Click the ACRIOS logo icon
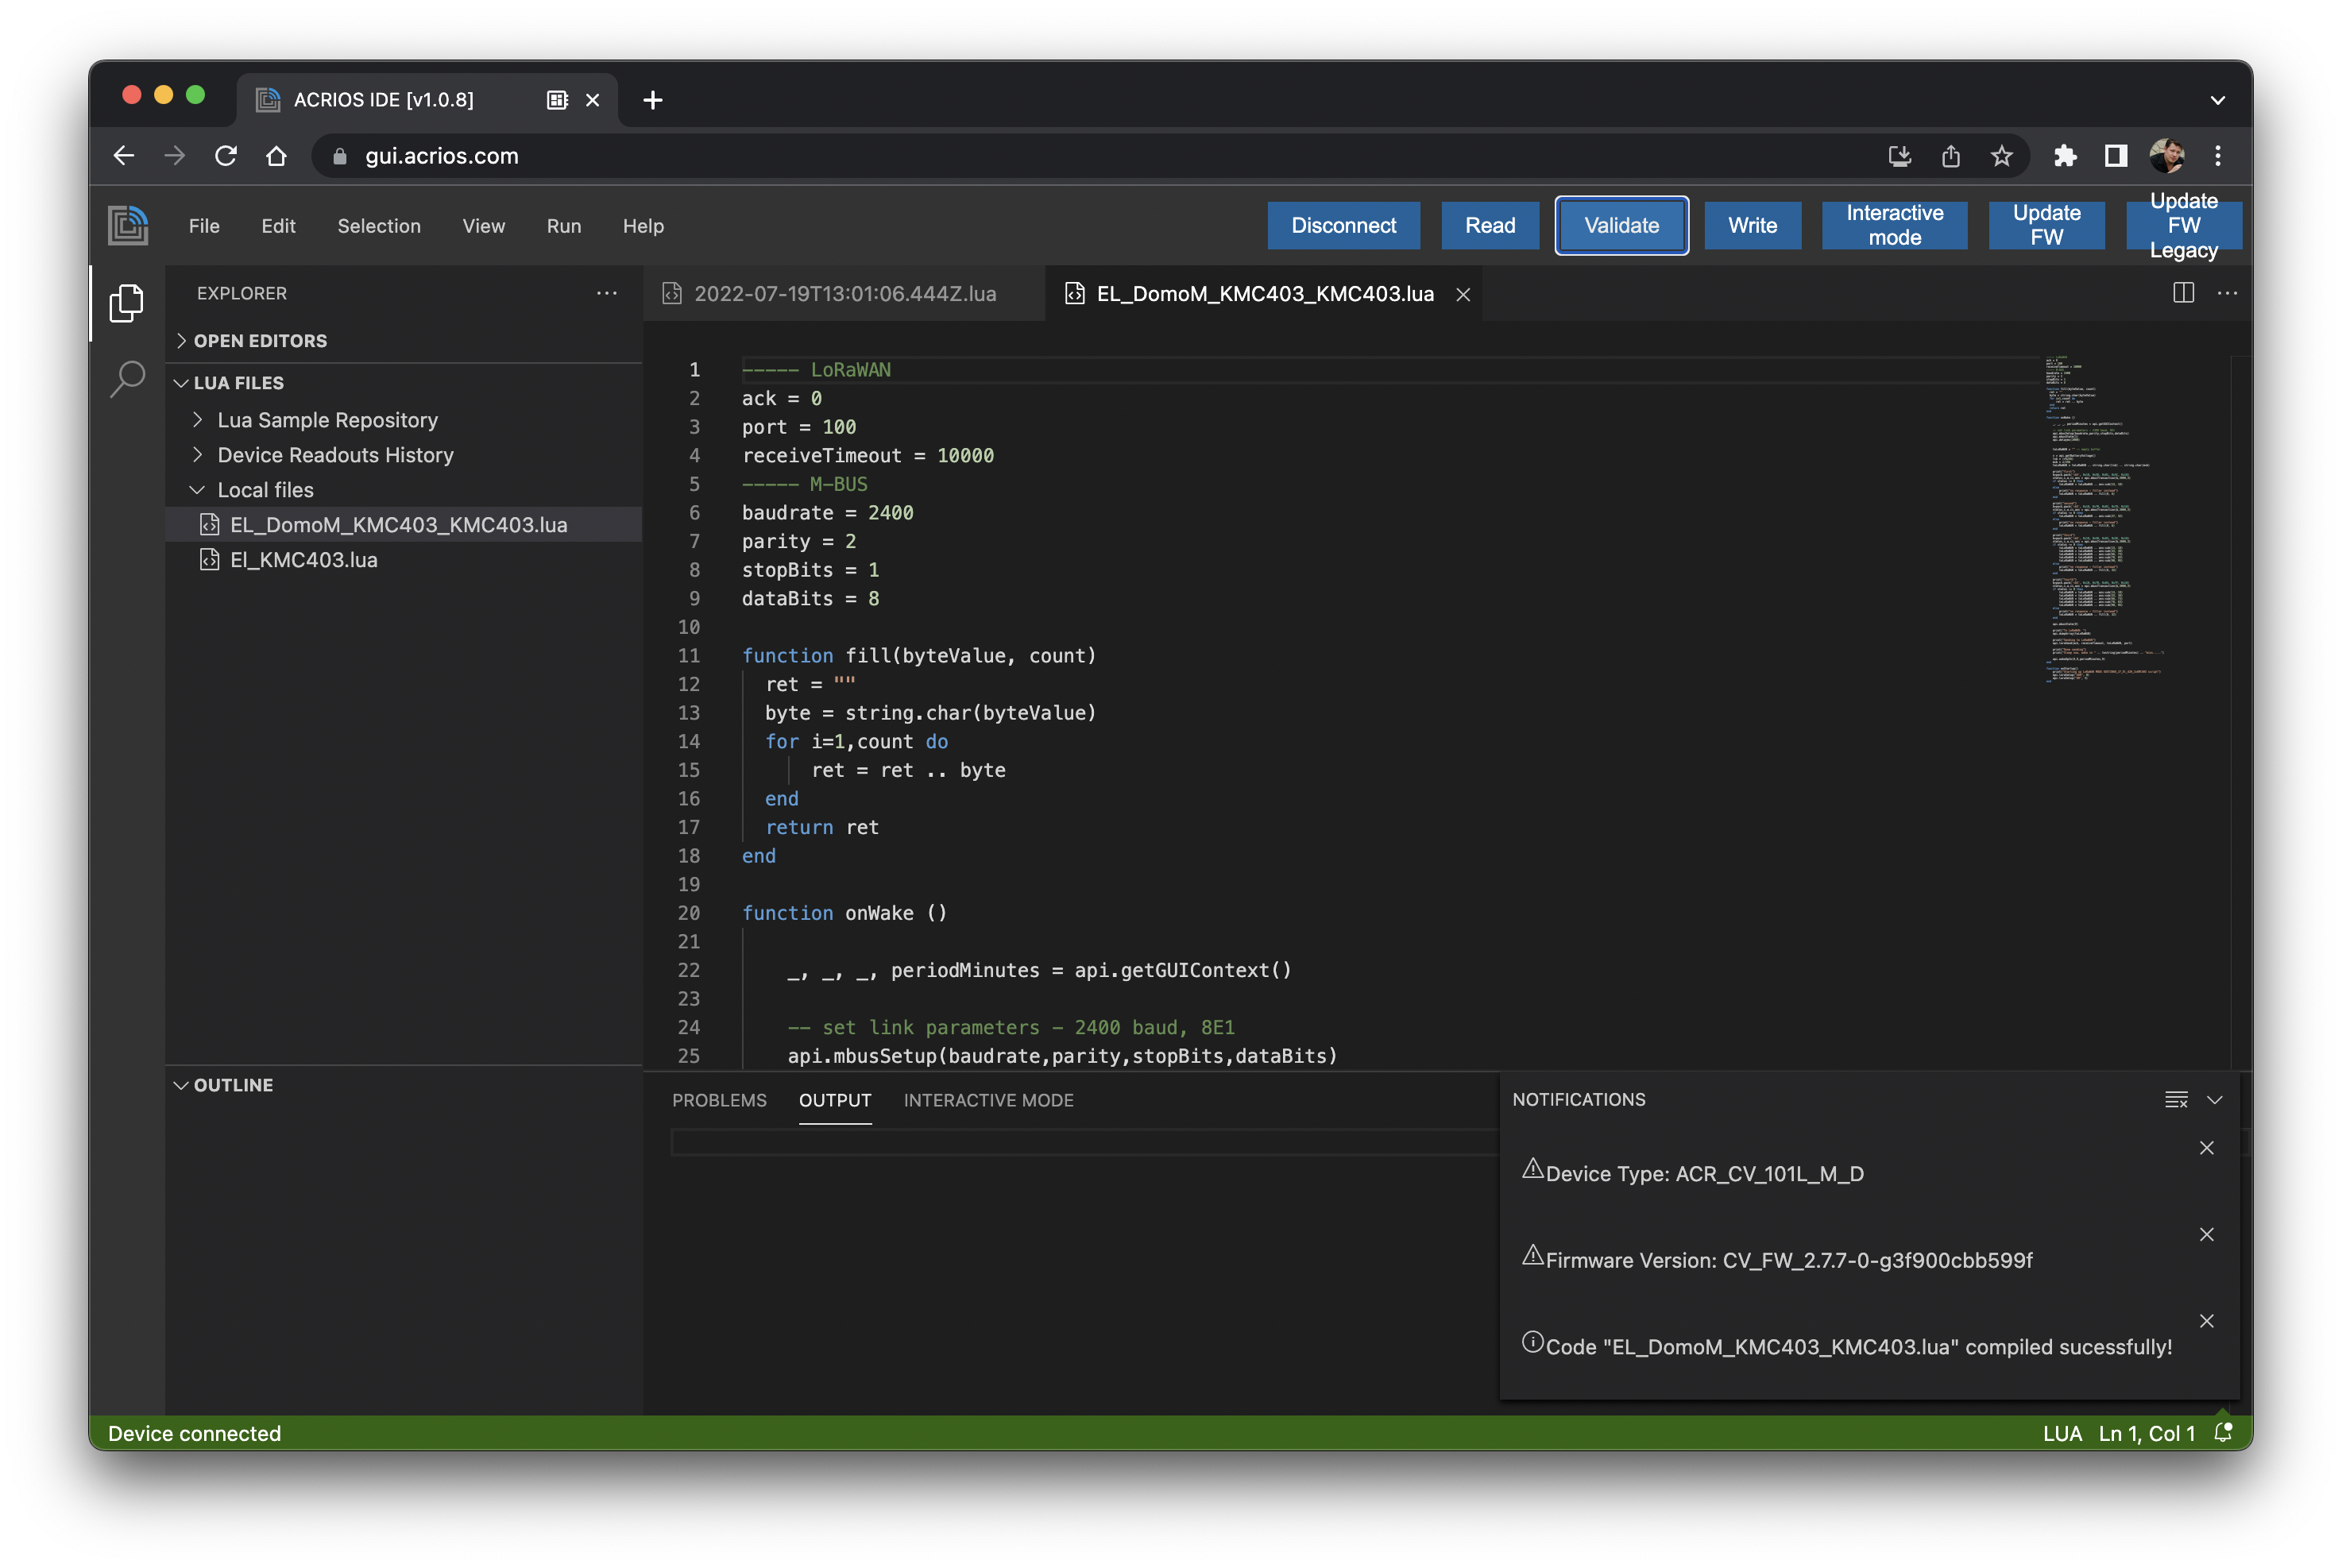The image size is (2342, 1568). [x=127, y=225]
